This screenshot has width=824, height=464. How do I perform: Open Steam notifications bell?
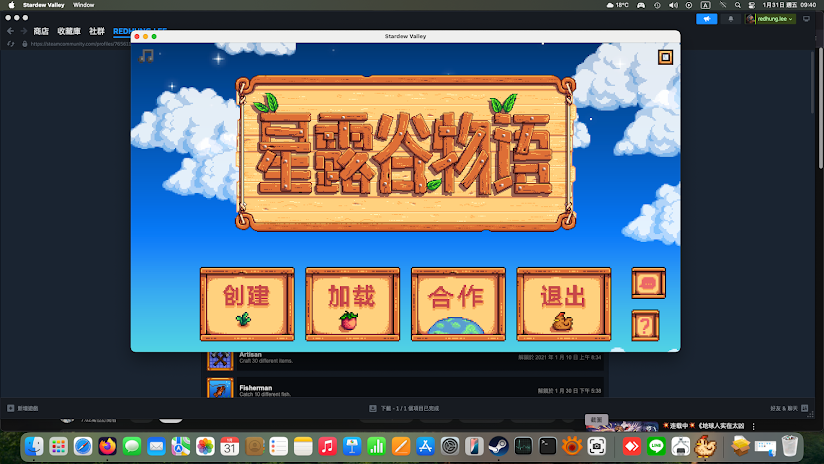pos(730,19)
